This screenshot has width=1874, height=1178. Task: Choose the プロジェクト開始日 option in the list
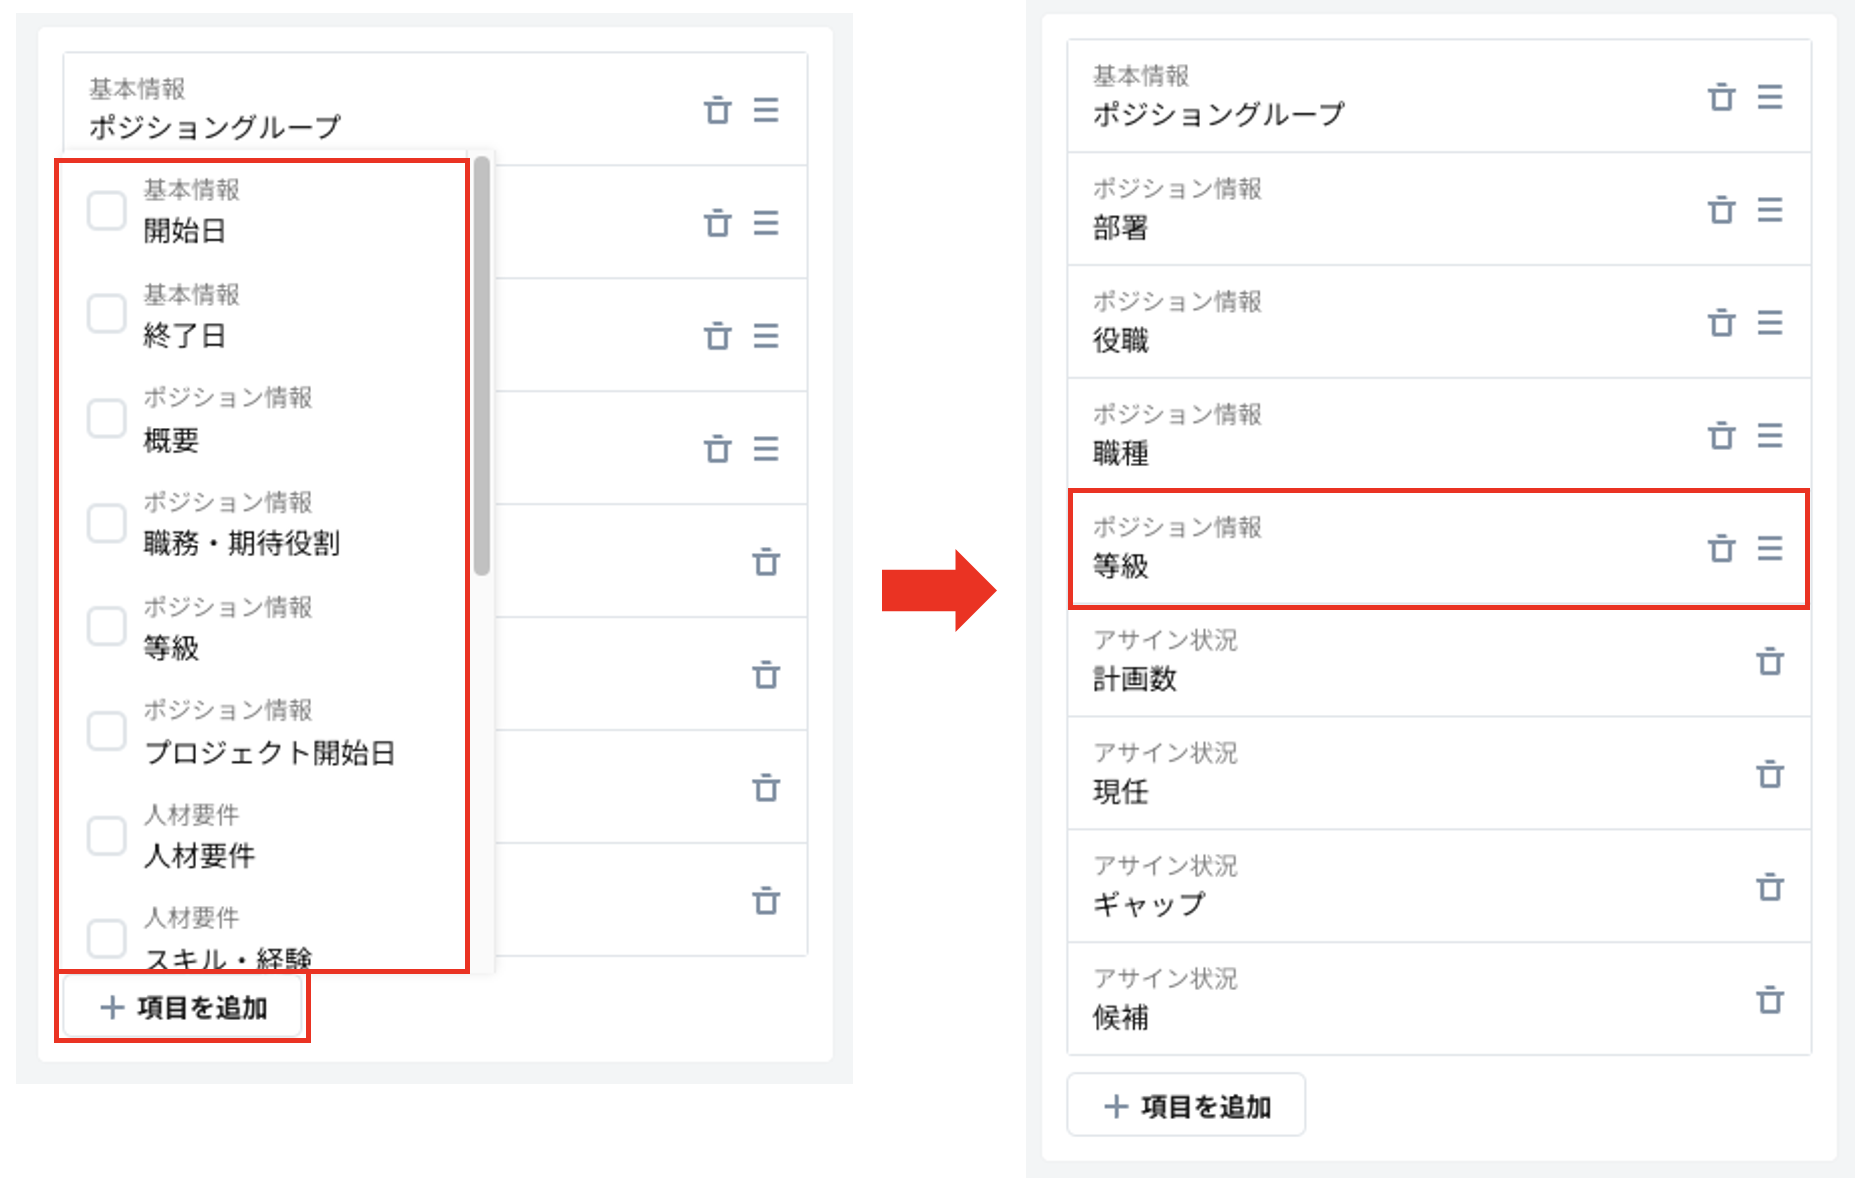tap(107, 732)
